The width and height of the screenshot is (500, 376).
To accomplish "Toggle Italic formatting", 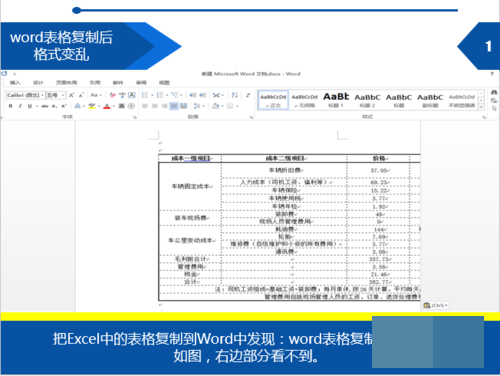I will (x=20, y=106).
